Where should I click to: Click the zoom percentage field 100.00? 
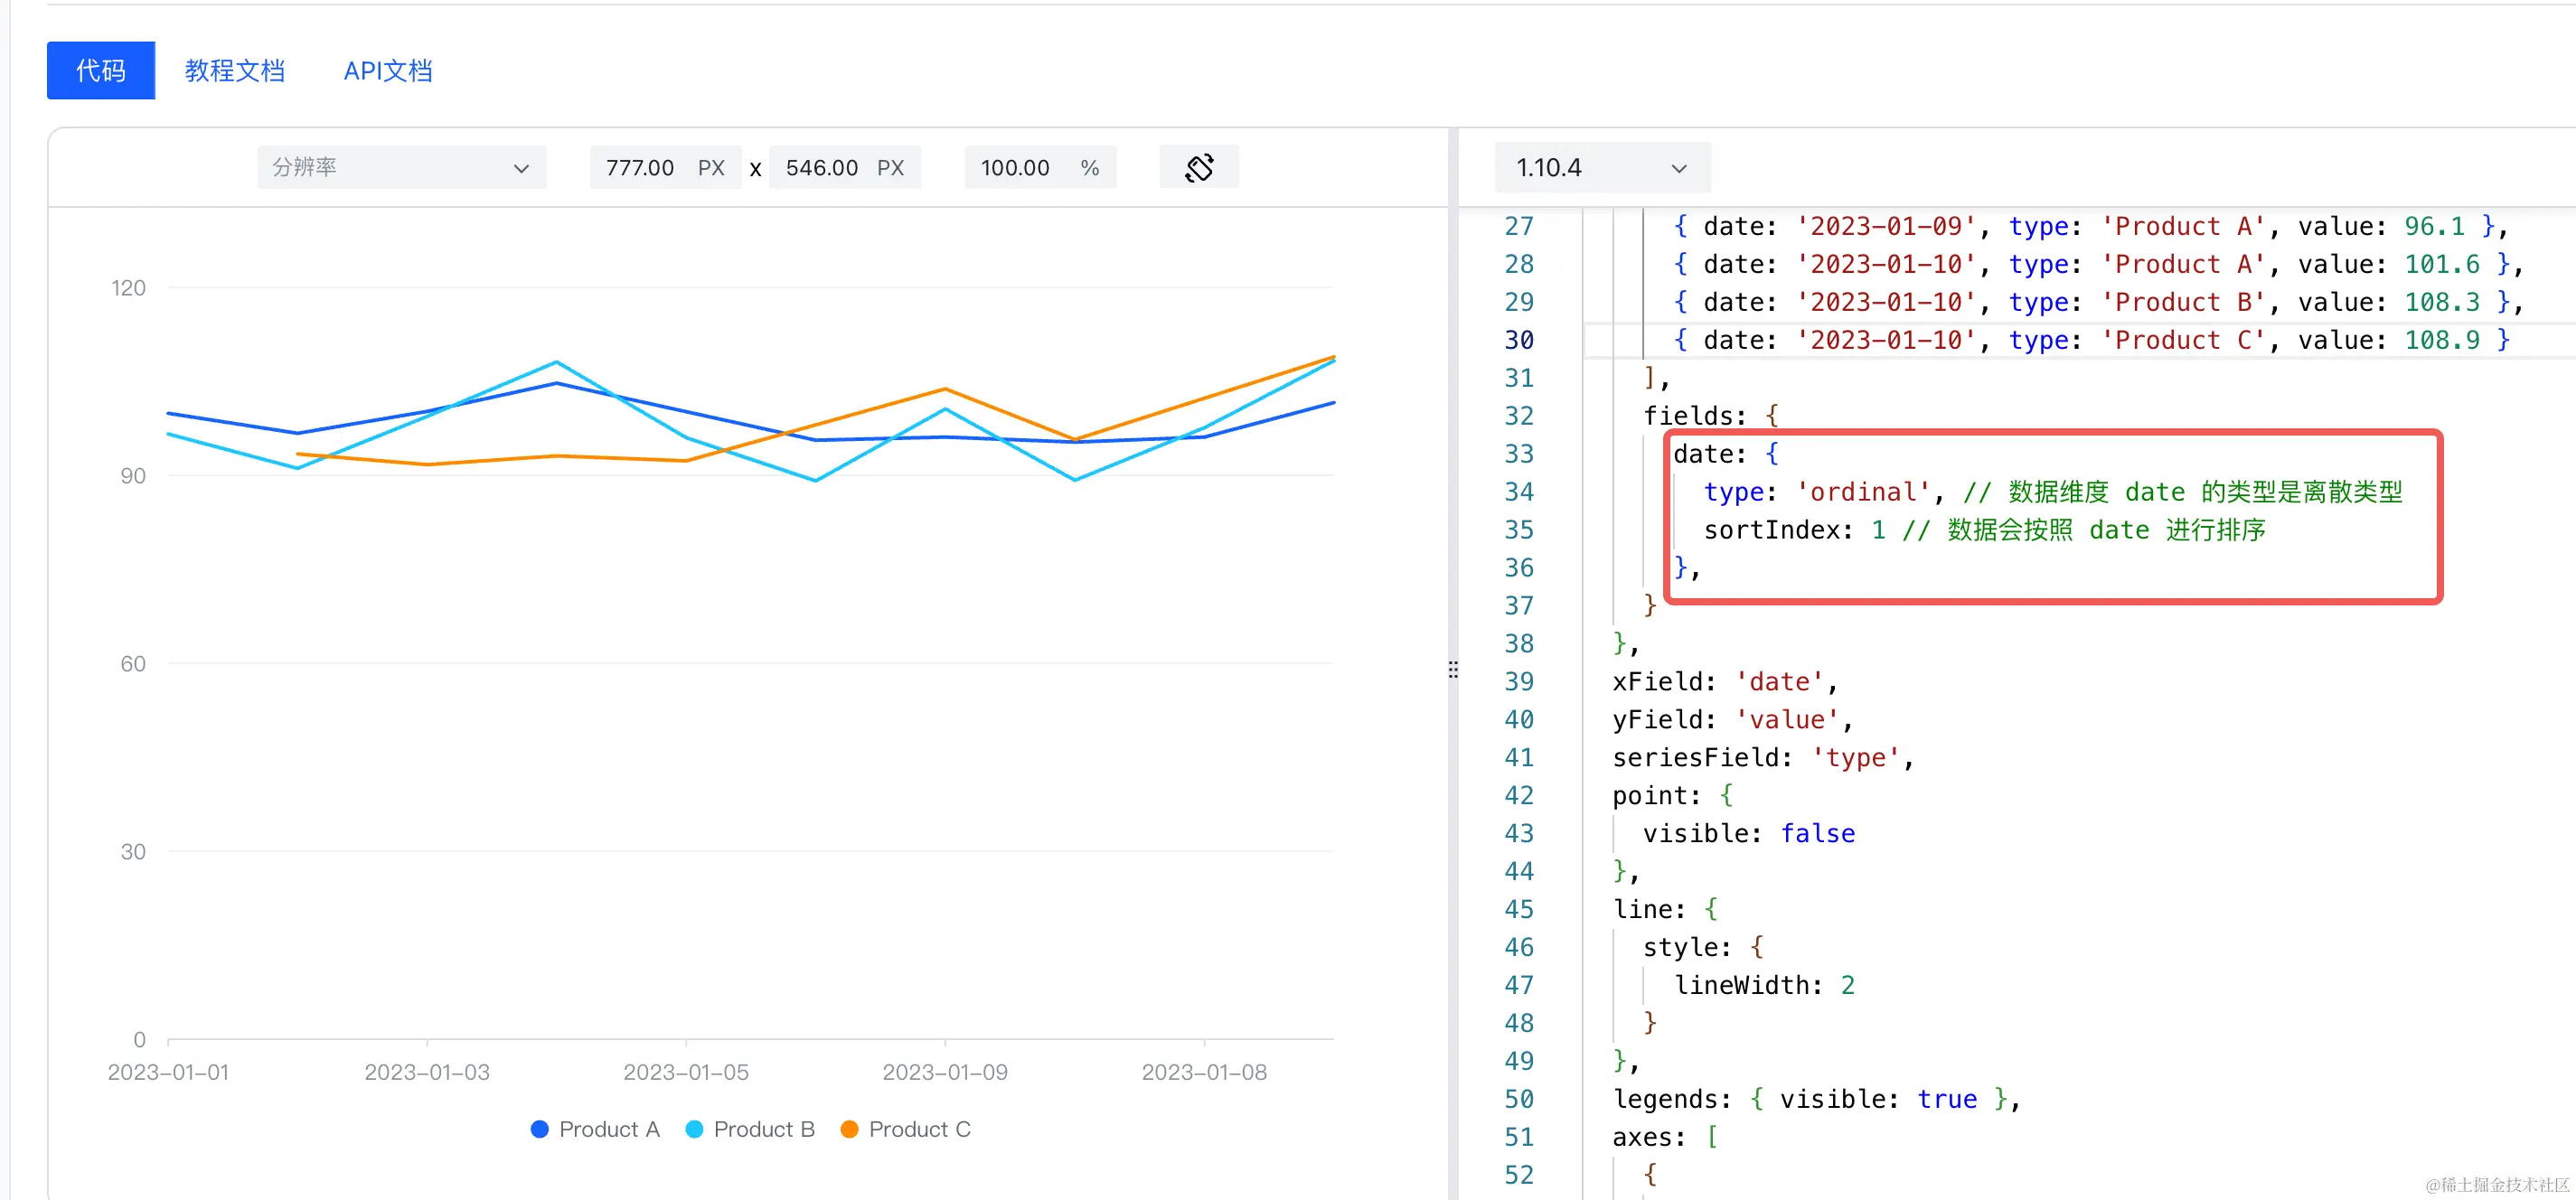1015,167
